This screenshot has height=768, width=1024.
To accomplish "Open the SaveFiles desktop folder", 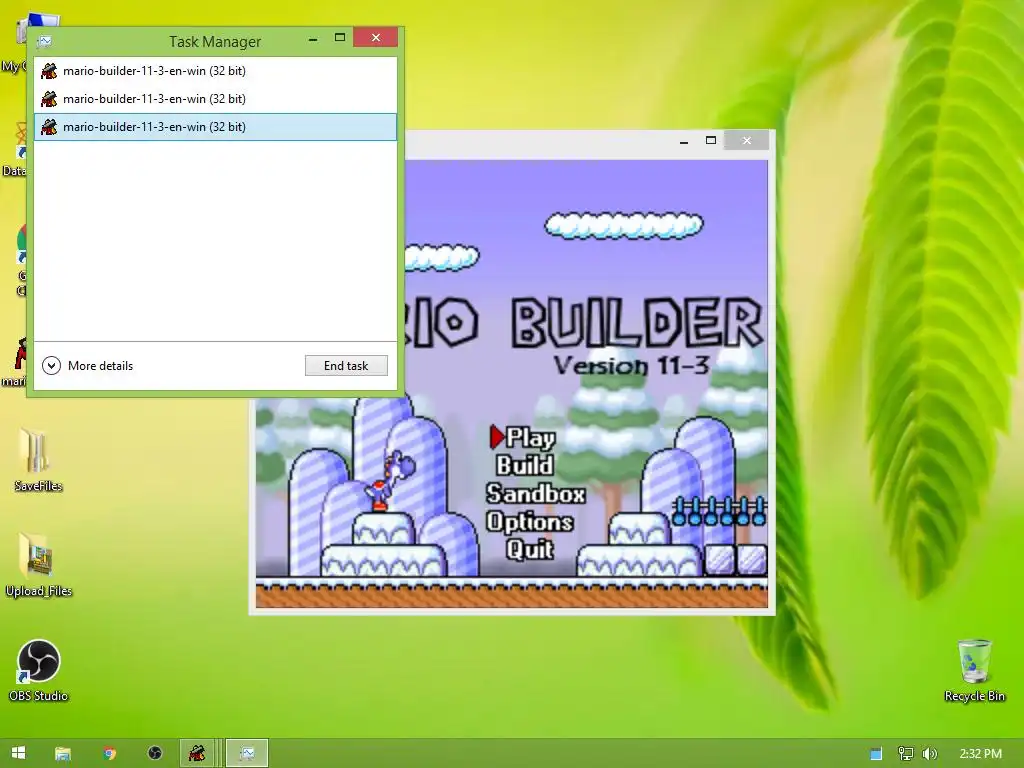I will (x=38, y=460).
